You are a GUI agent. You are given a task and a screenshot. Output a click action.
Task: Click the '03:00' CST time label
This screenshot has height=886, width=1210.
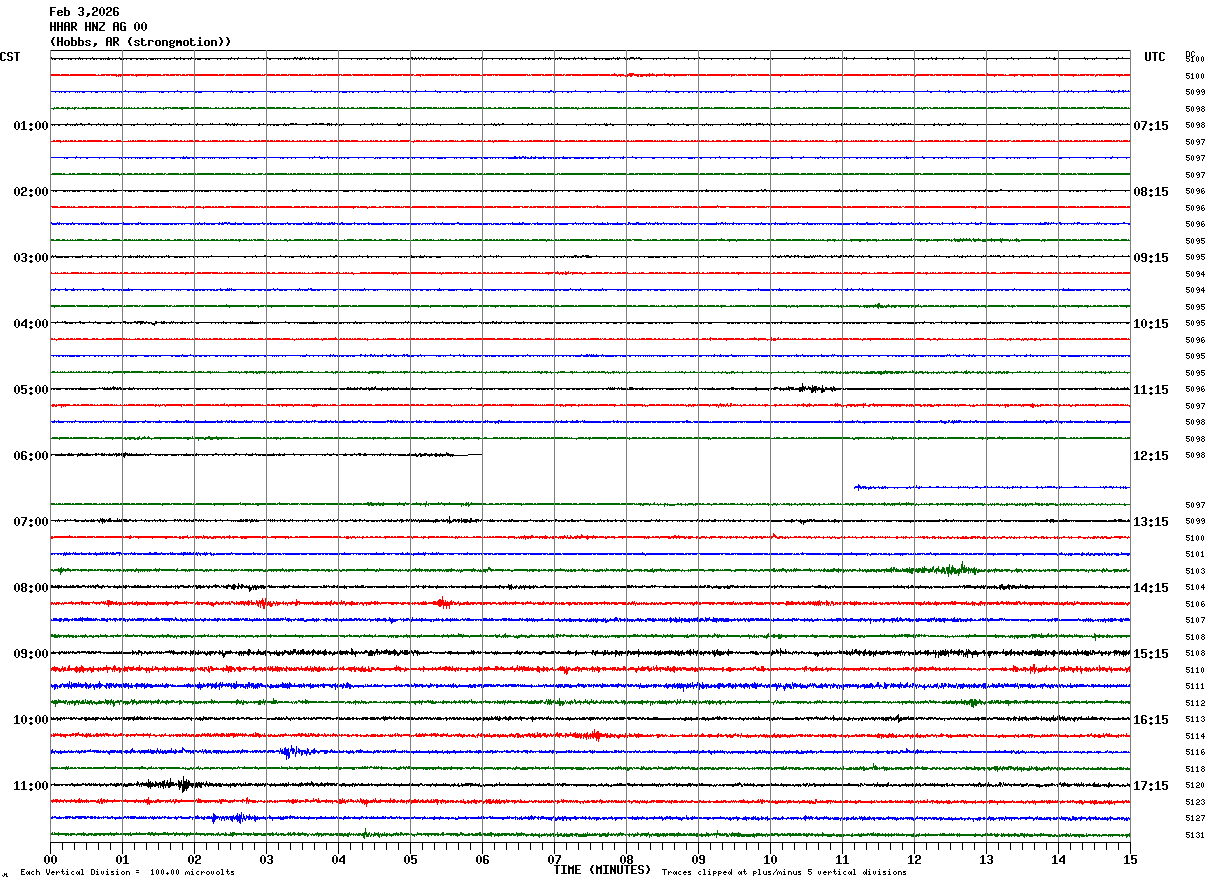(31, 258)
